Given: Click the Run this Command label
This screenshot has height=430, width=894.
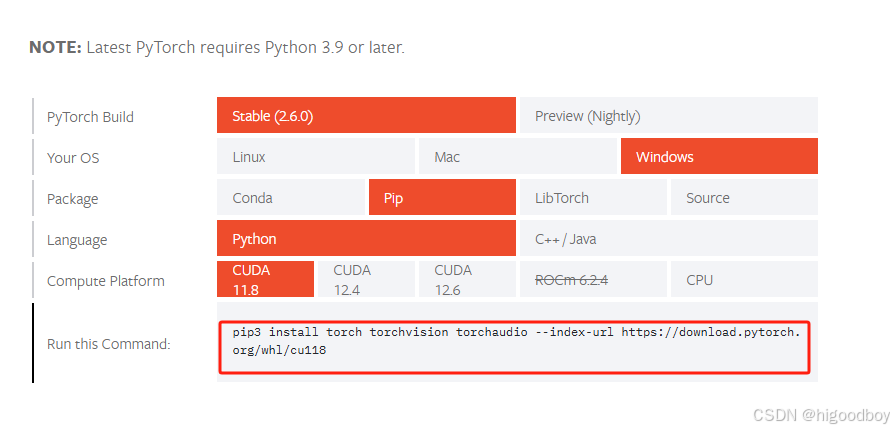Looking at the screenshot, I should coord(108,344).
